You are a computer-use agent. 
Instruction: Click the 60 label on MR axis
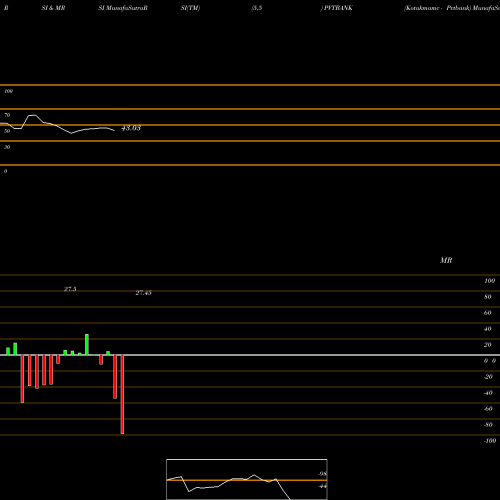tap(487, 313)
